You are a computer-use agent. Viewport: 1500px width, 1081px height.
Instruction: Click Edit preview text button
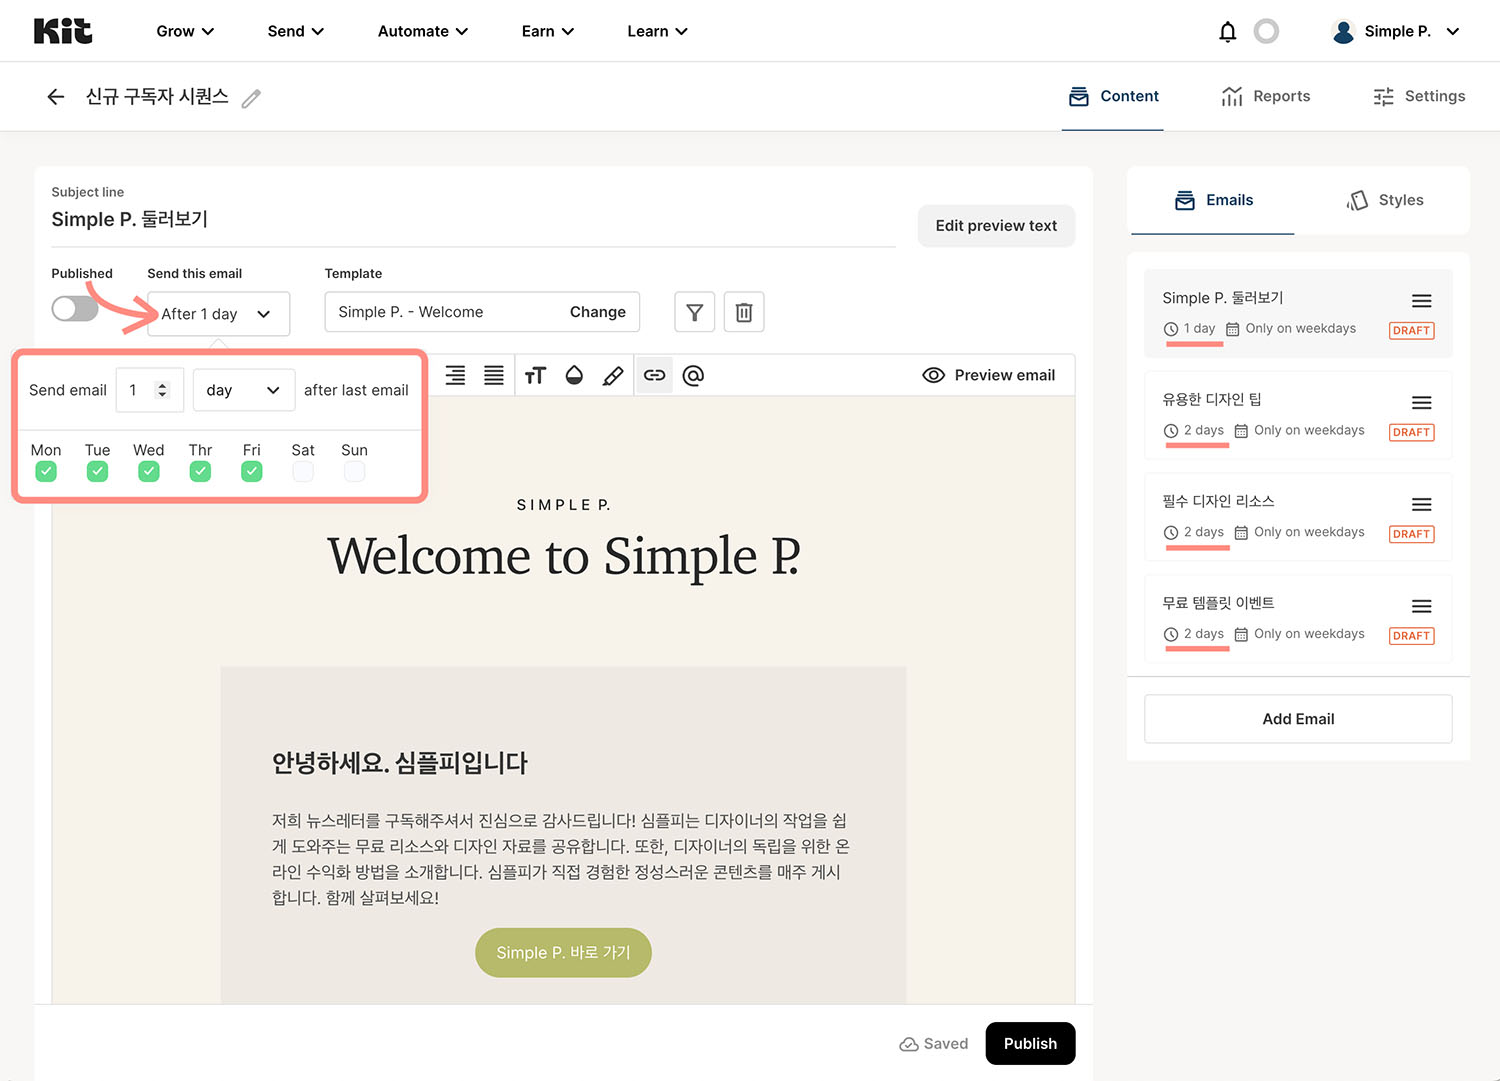pos(996,226)
